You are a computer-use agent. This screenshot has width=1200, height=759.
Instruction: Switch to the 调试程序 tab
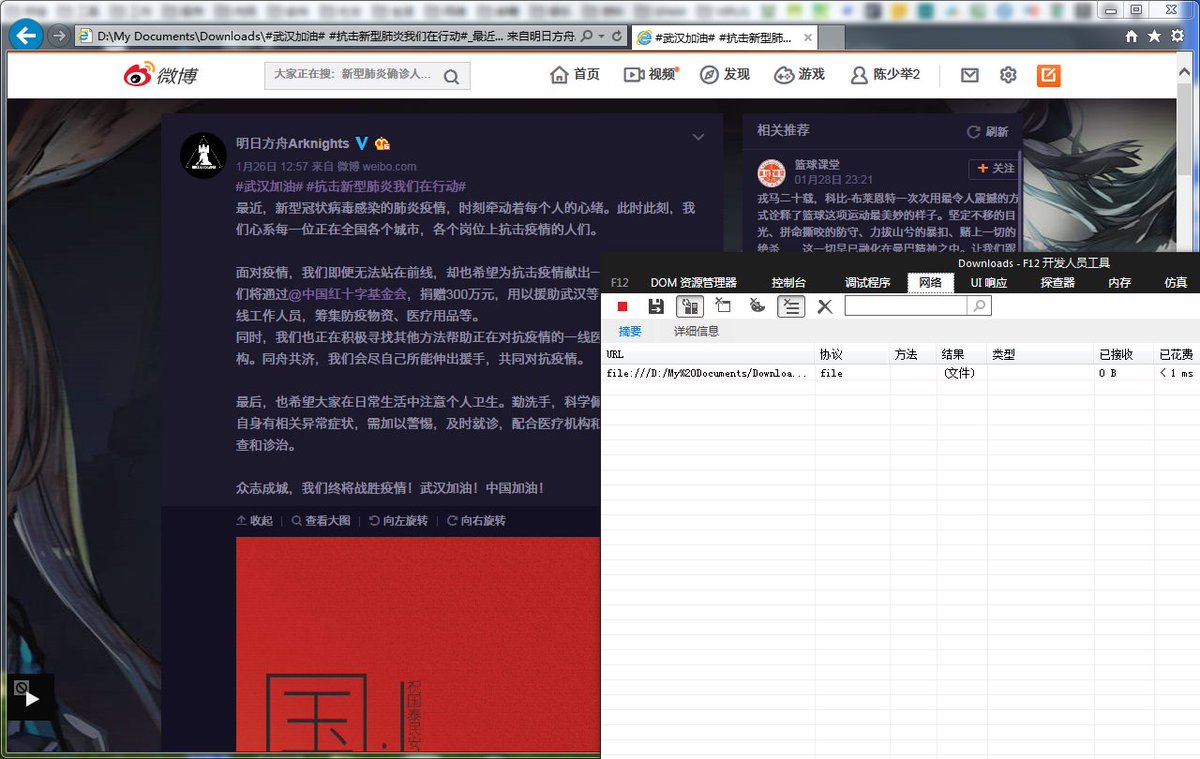point(867,283)
